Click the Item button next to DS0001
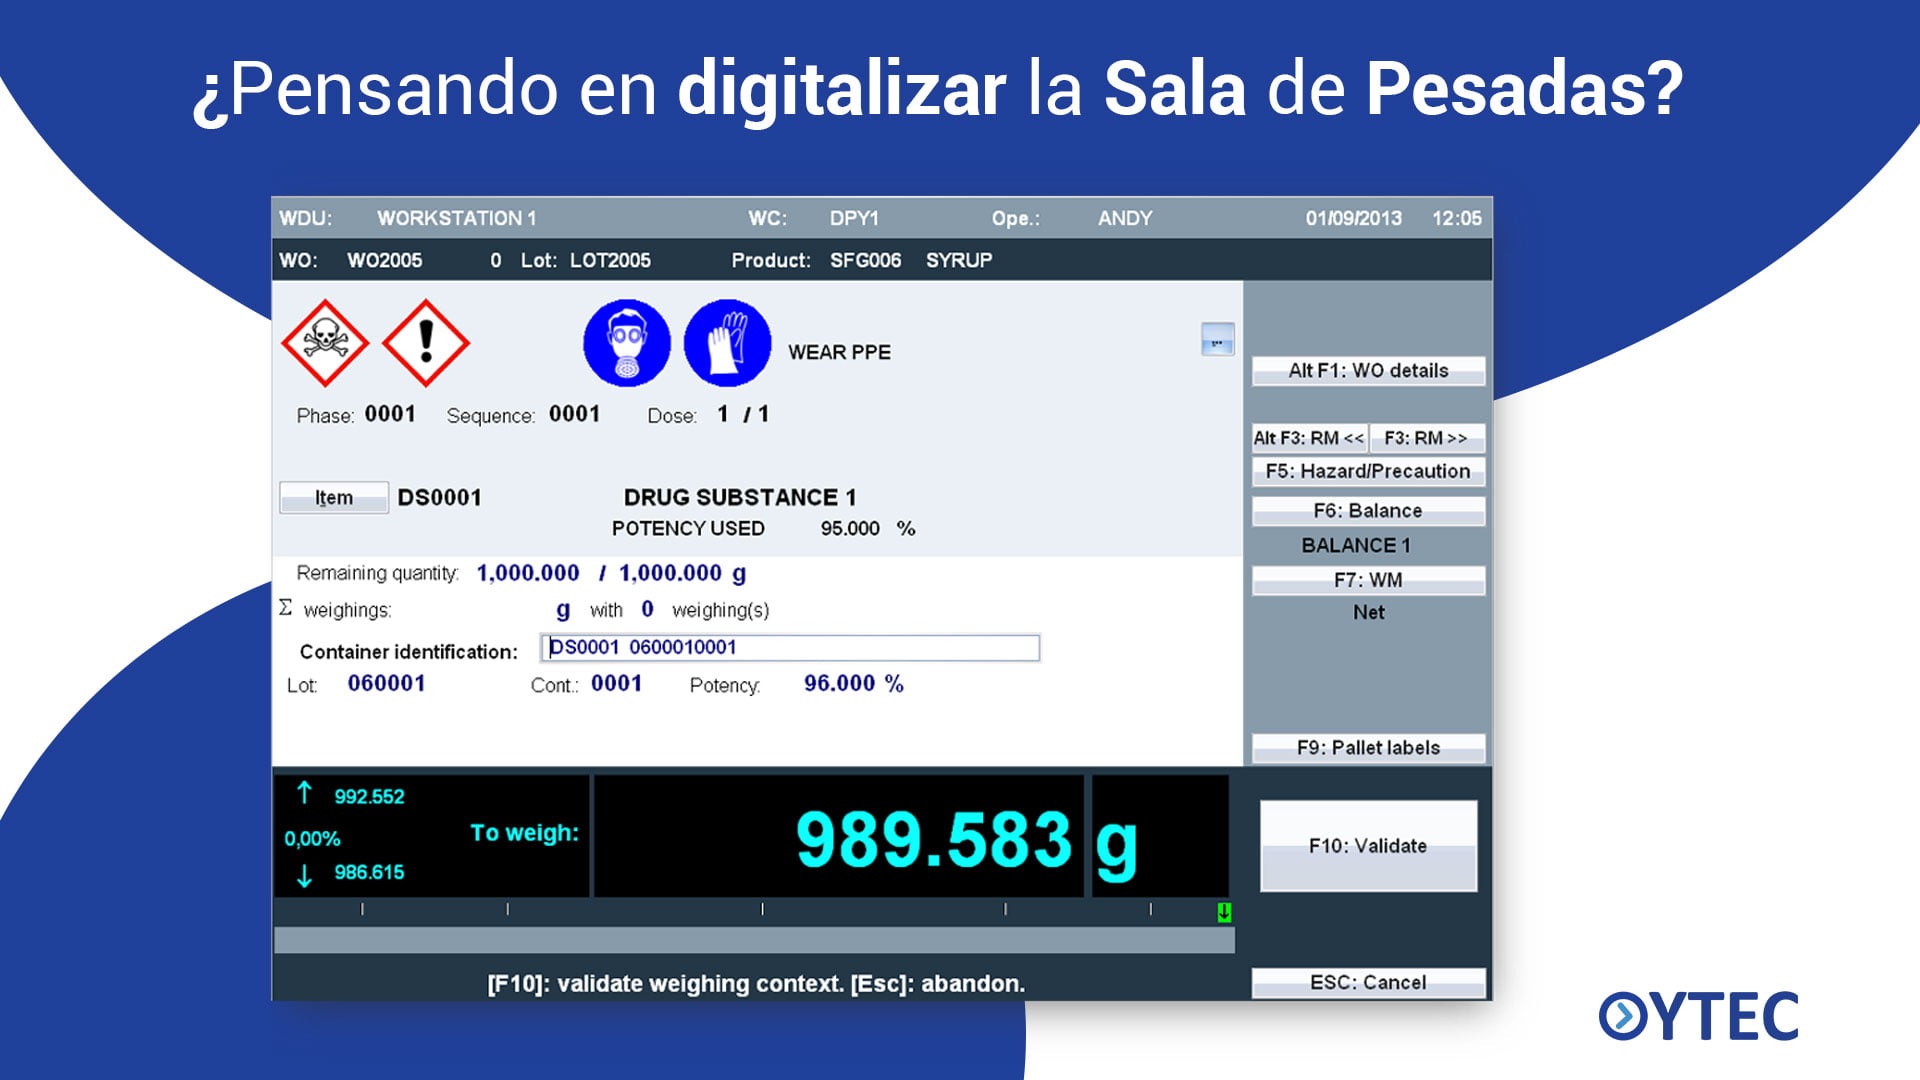The height and width of the screenshot is (1080, 1920). click(334, 498)
